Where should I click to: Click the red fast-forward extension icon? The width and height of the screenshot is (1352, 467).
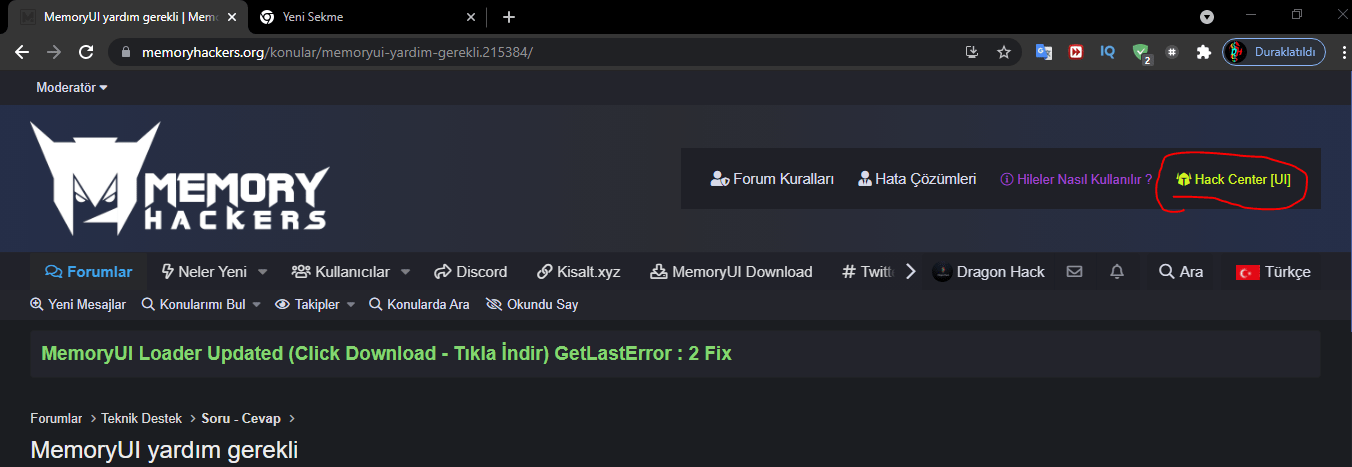pyautogui.click(x=1076, y=51)
